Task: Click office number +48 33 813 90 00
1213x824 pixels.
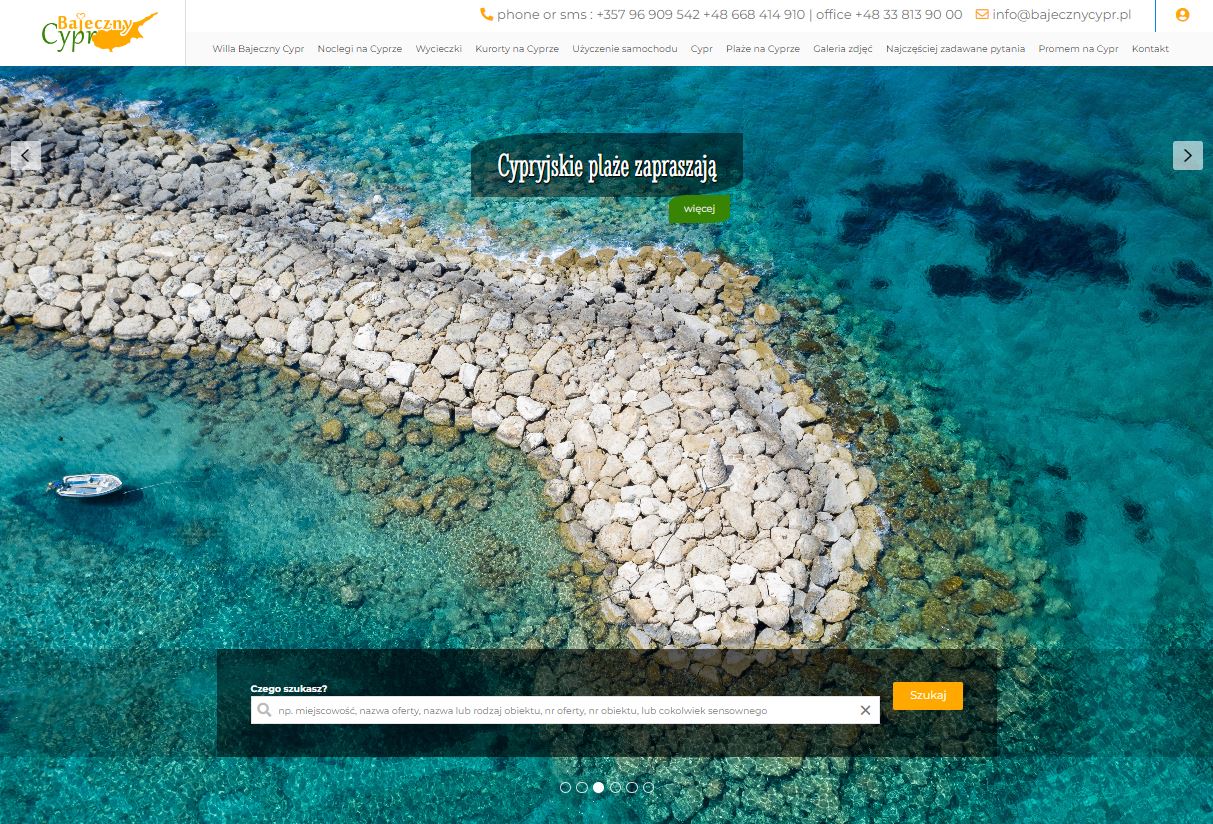Action: coord(908,14)
